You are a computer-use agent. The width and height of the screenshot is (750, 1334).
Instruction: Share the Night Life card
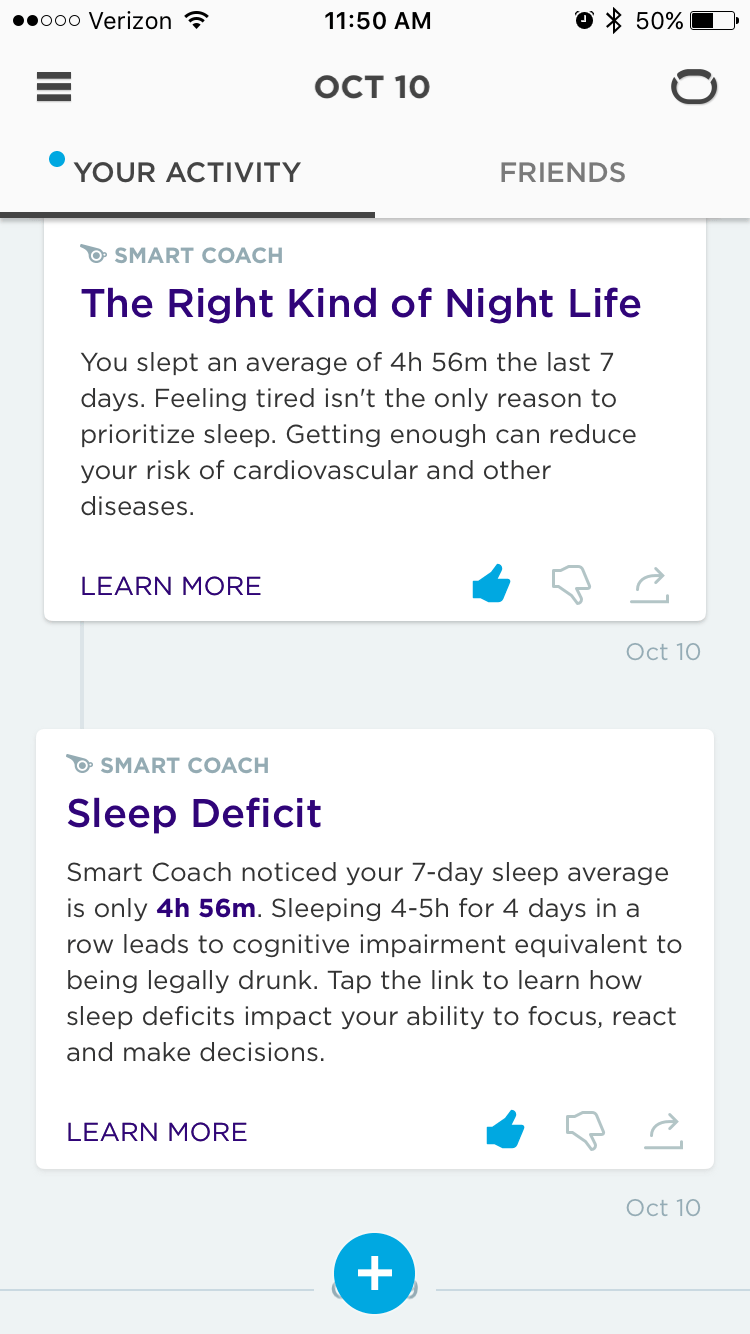[649, 585]
